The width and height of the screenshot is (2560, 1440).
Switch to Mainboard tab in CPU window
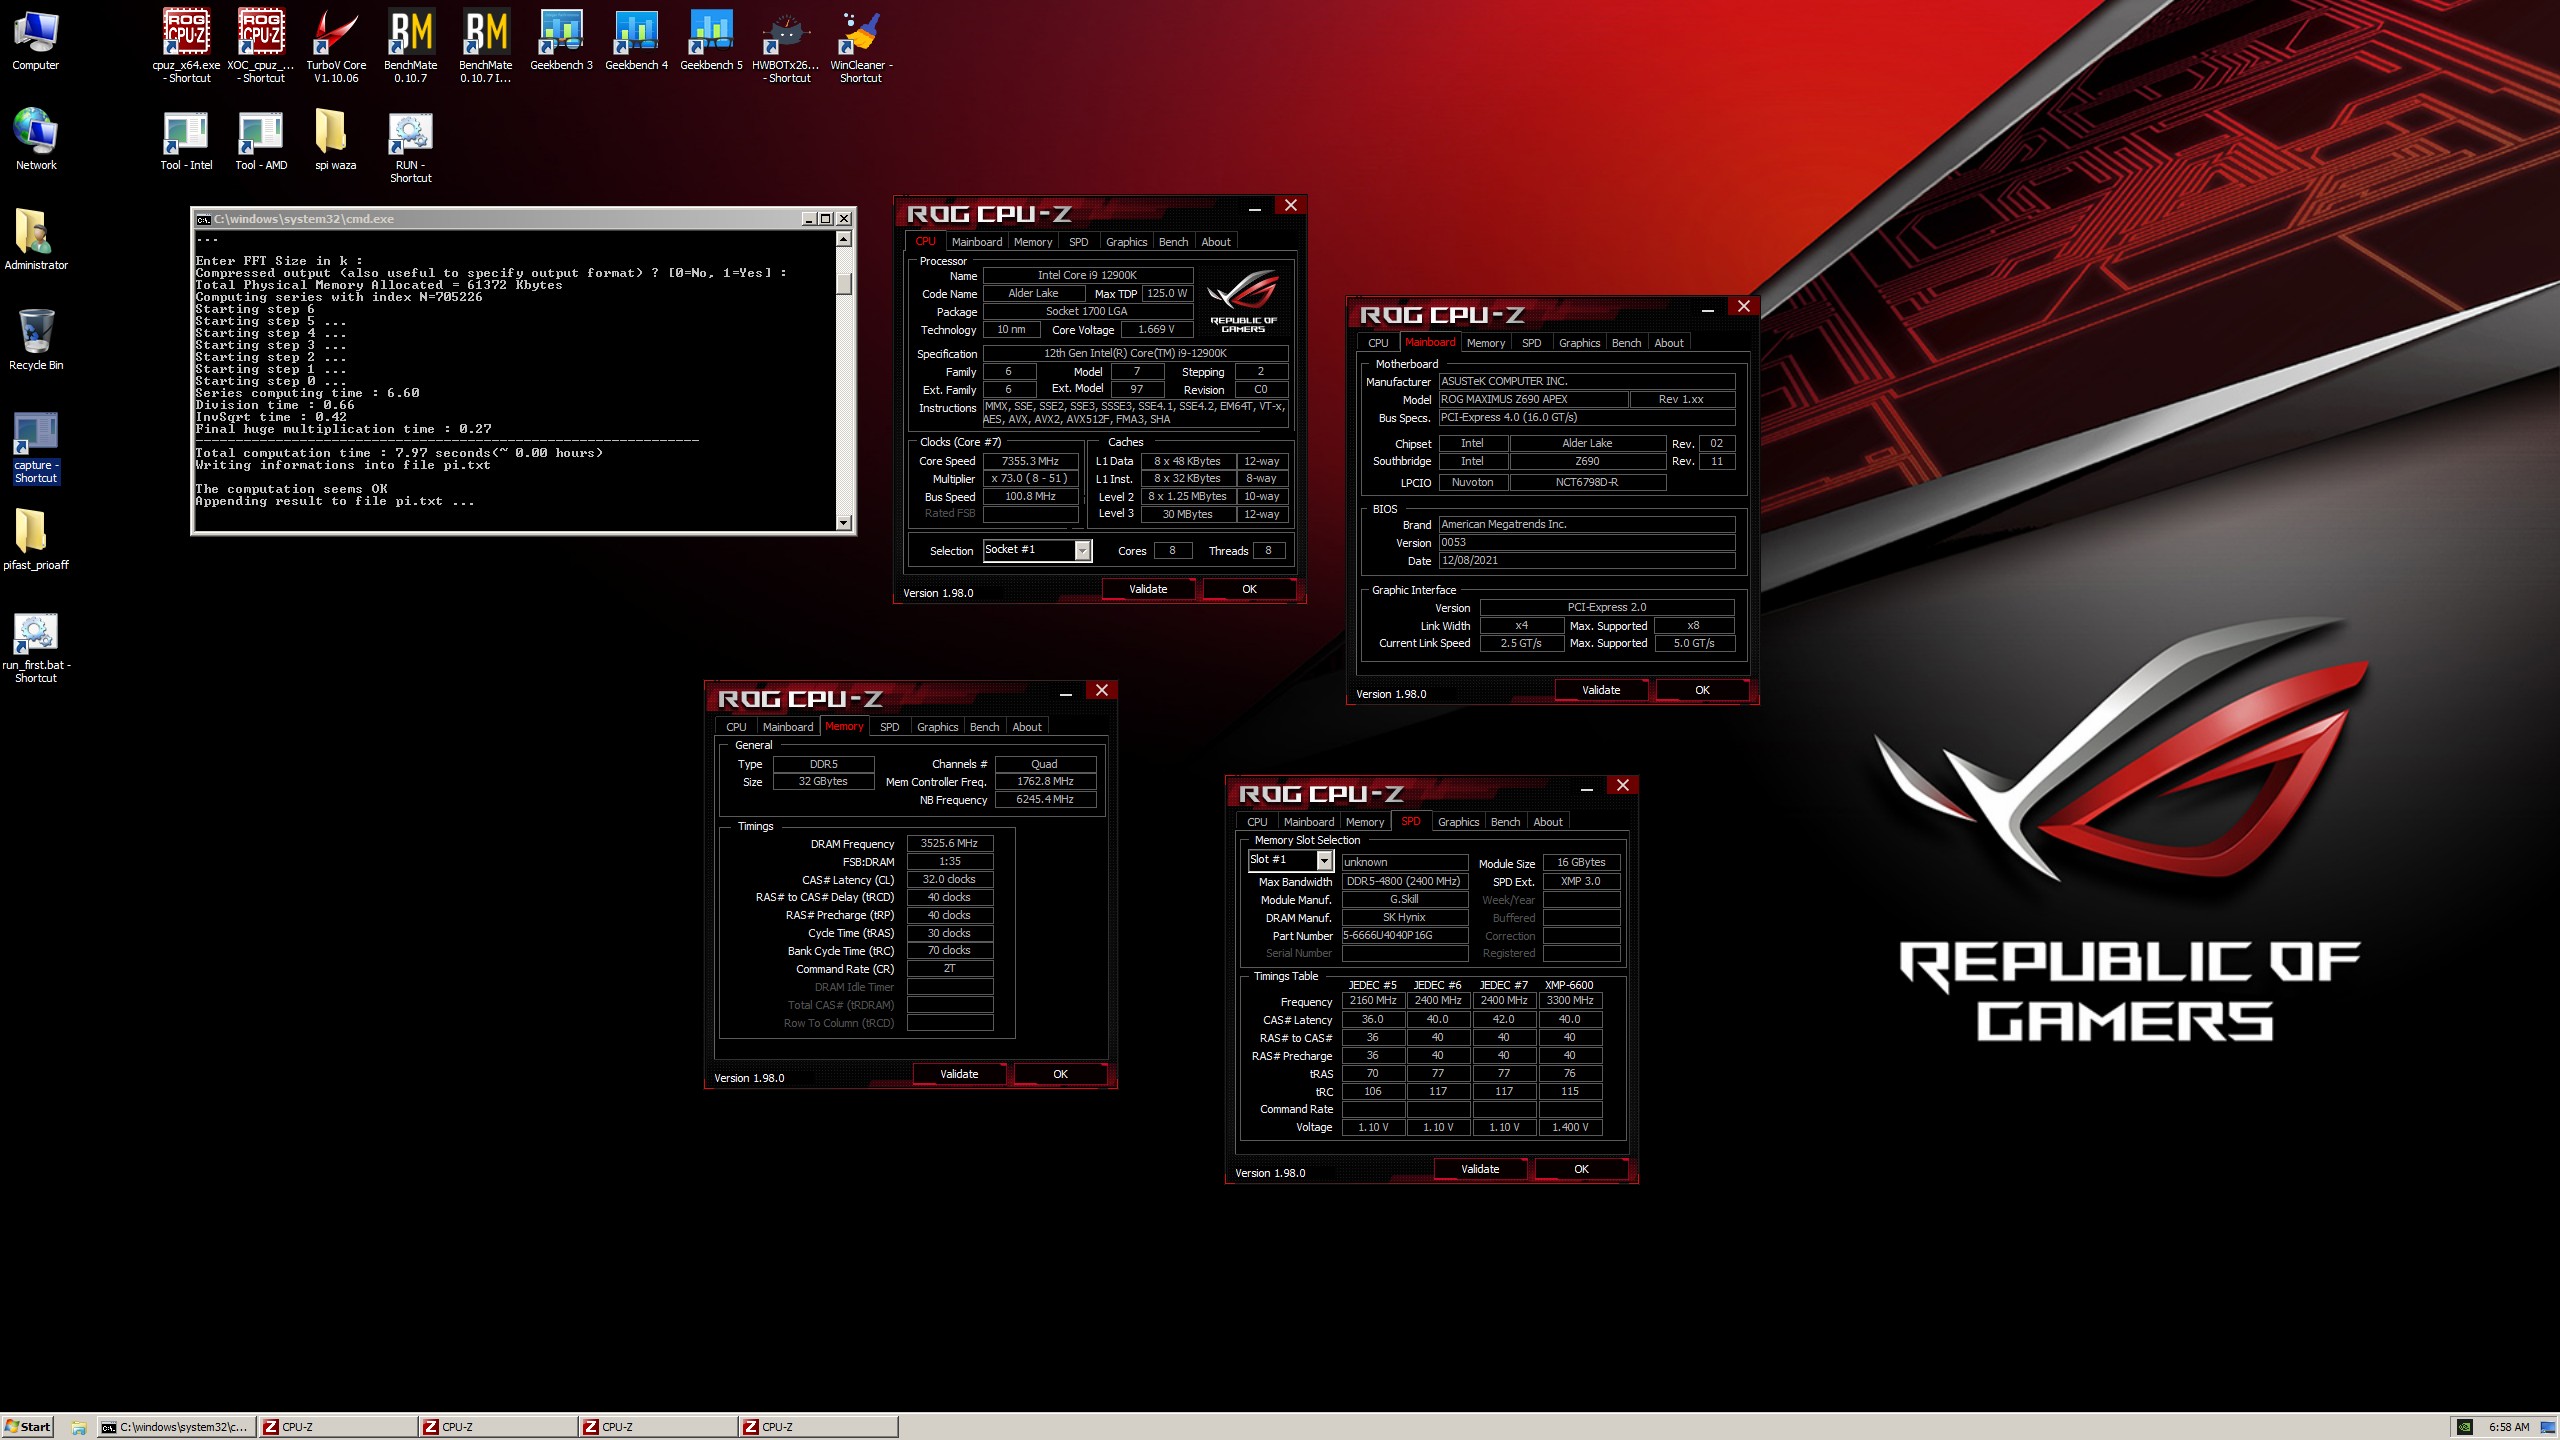point(976,242)
